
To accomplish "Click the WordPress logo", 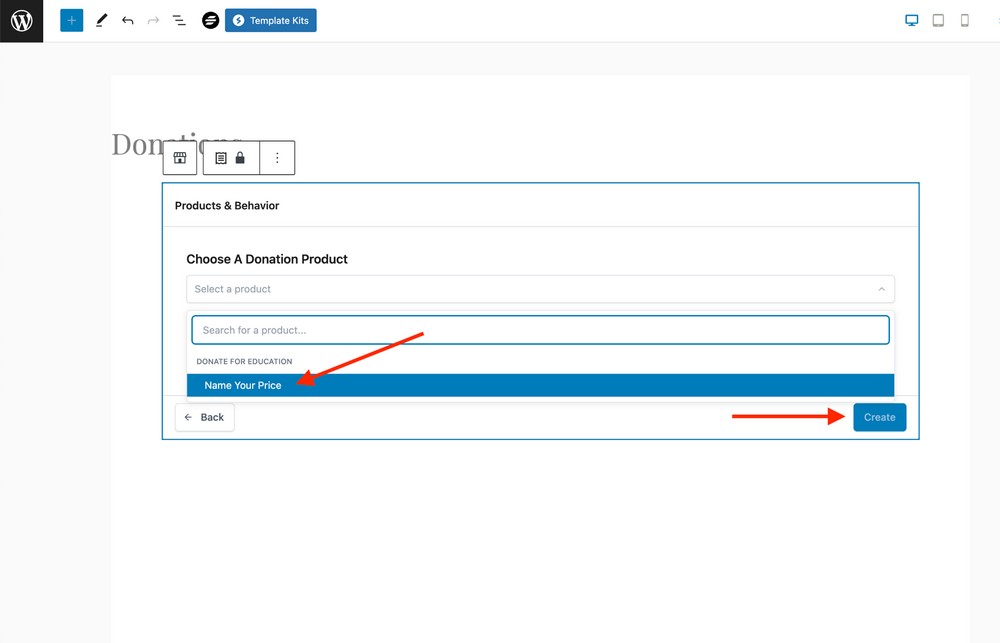I will (21, 20).
